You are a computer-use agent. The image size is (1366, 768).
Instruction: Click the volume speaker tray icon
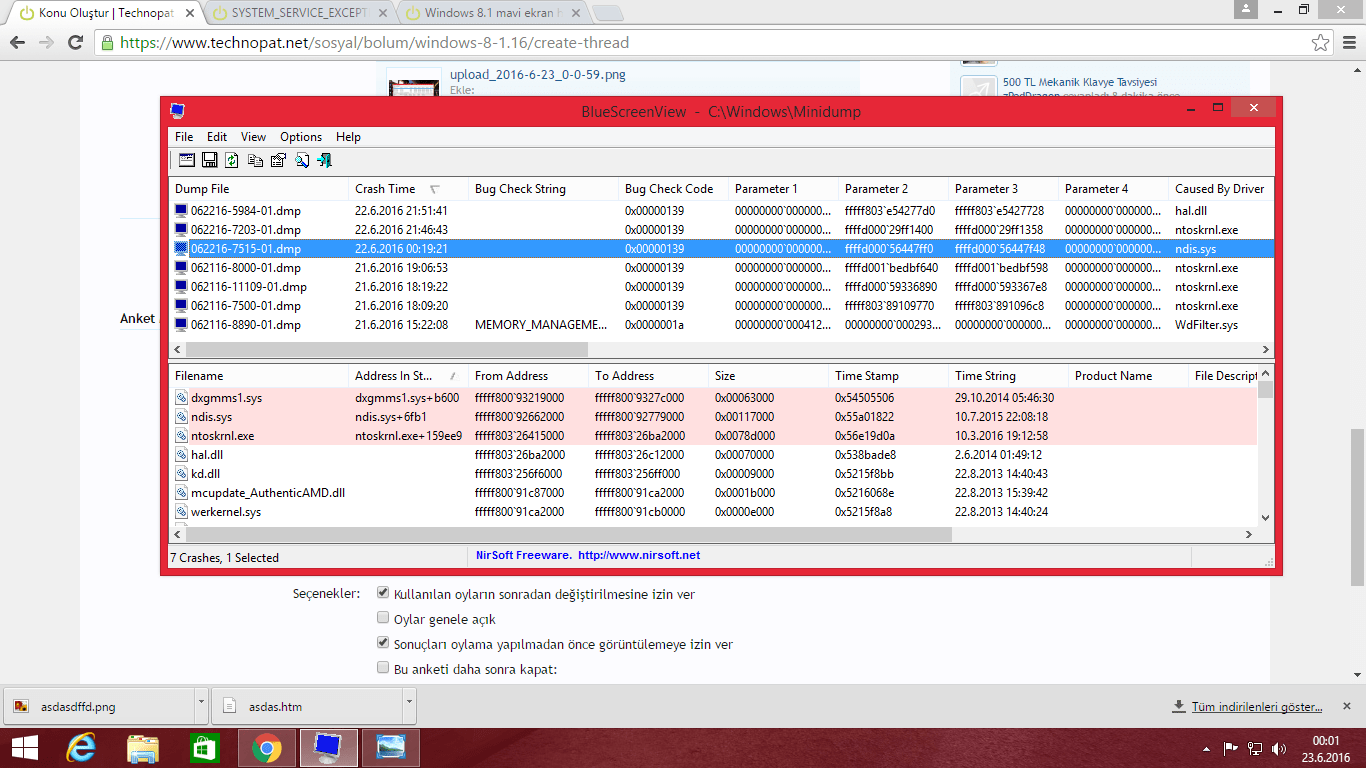[x=1279, y=748]
